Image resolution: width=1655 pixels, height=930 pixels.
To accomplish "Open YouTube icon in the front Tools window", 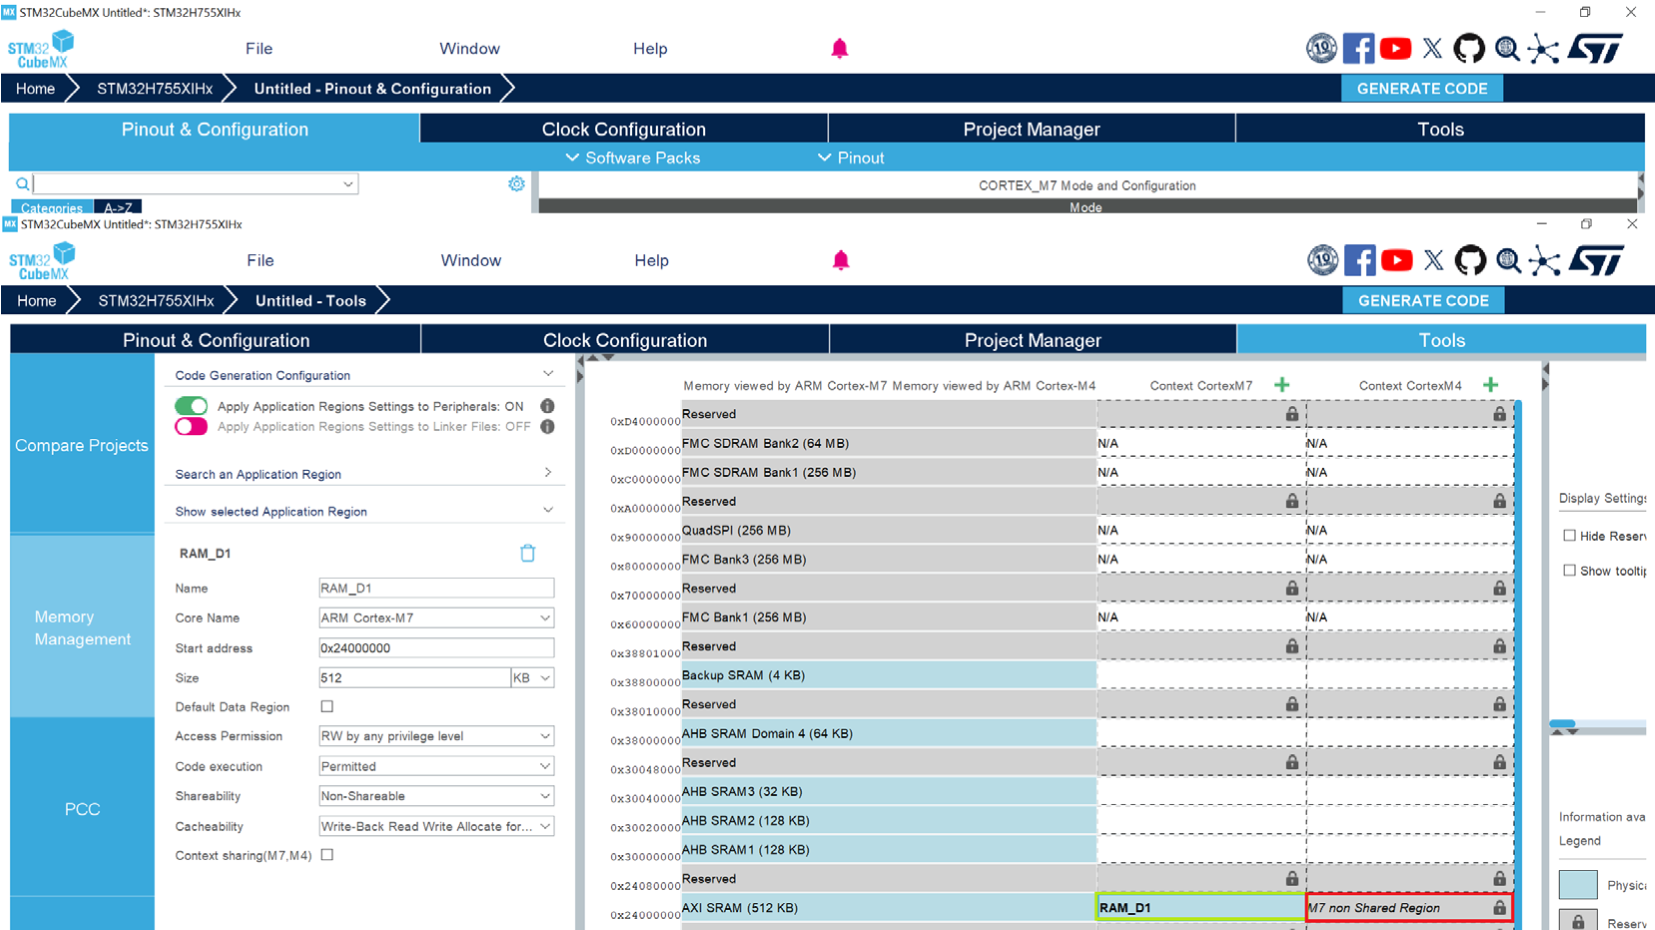I will click(x=1397, y=261).
